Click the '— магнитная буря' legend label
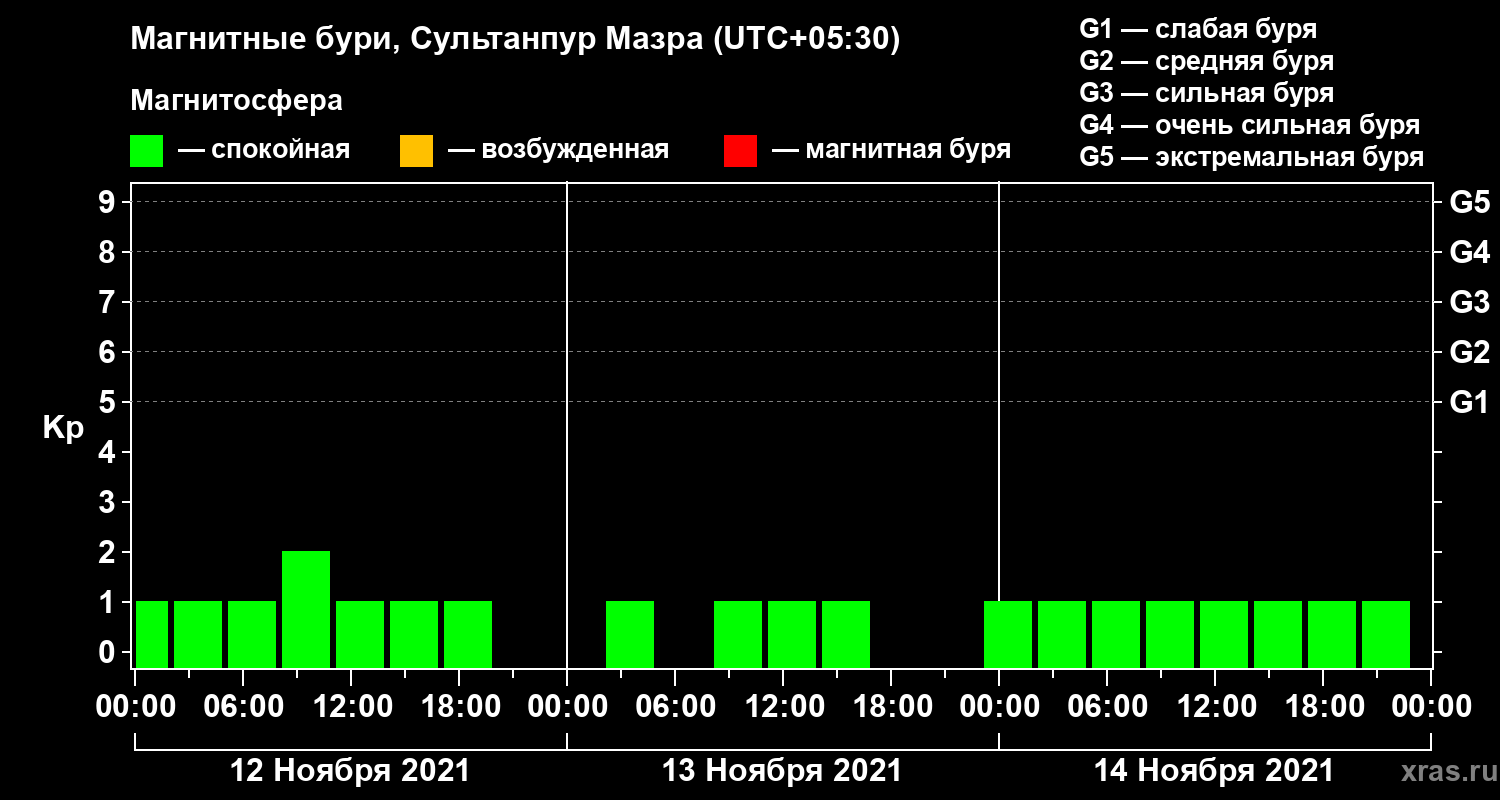 click(891, 150)
